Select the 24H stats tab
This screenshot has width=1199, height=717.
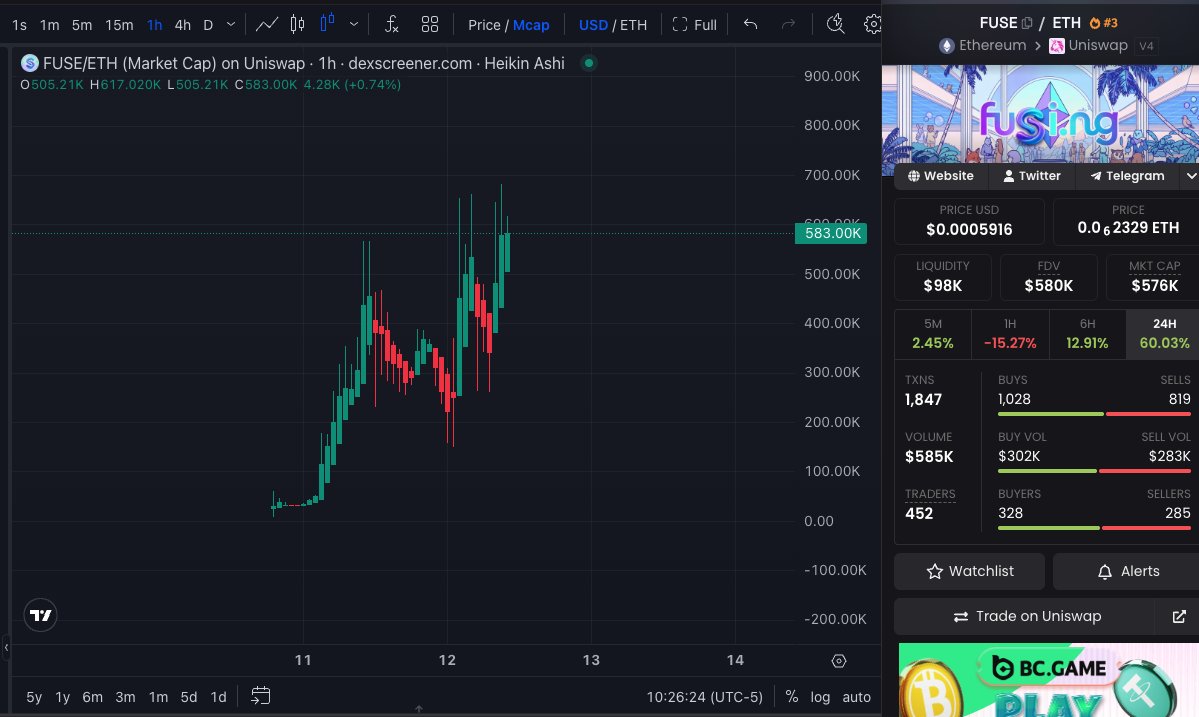[x=1163, y=334]
